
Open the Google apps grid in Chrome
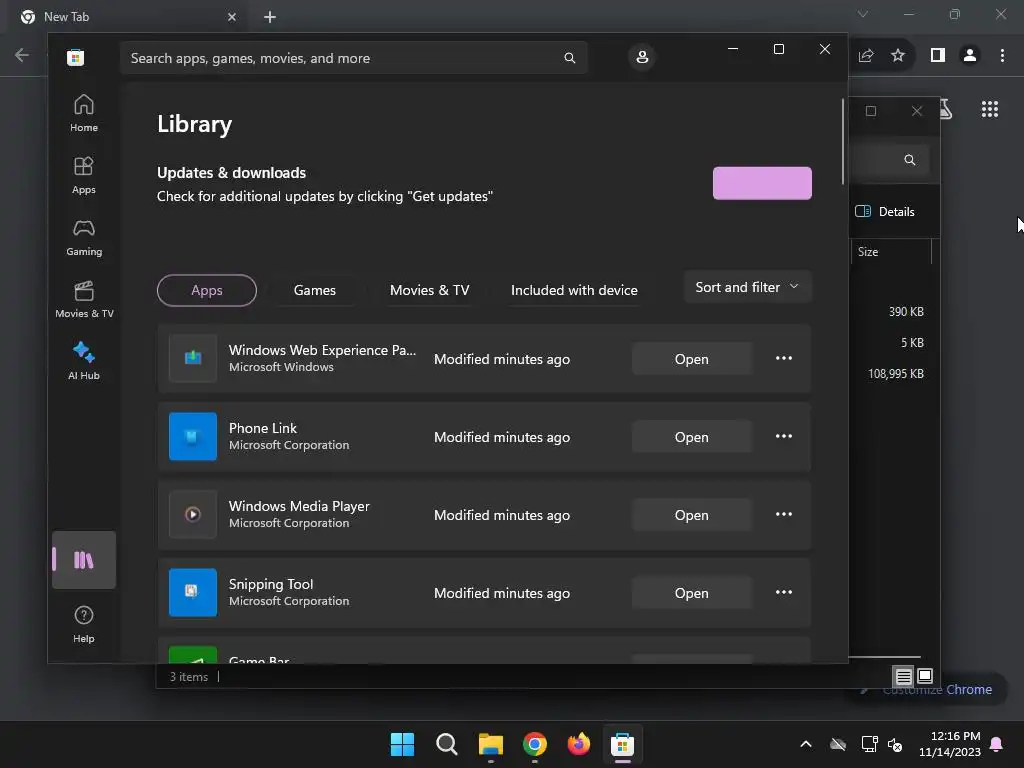coord(990,109)
